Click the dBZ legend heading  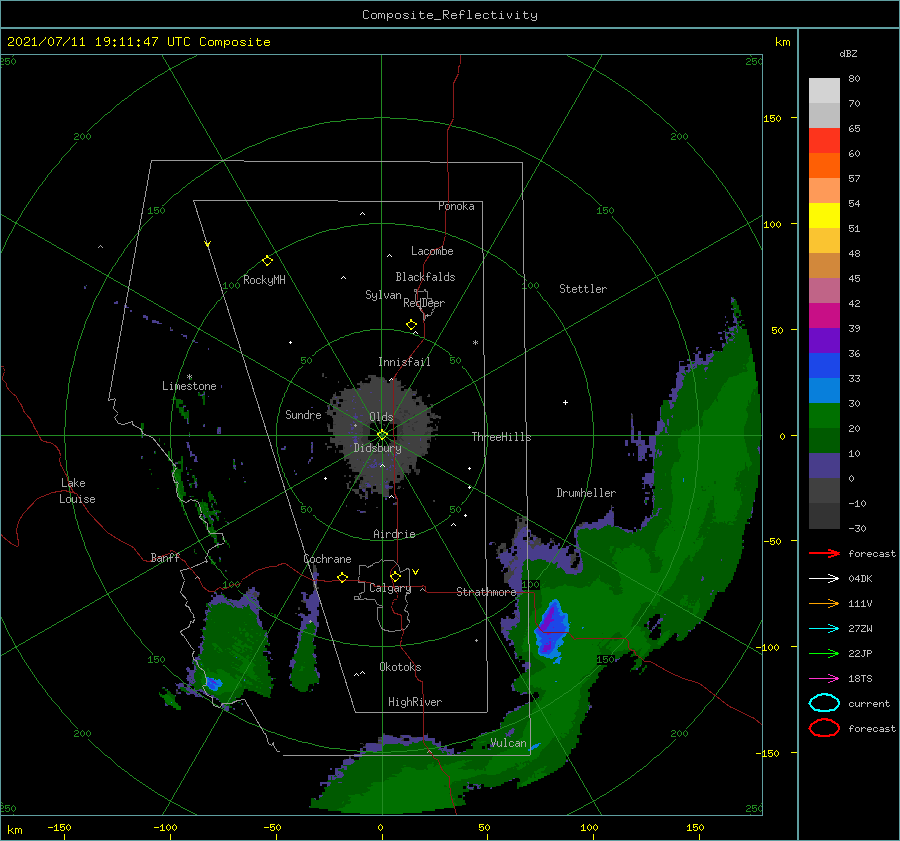pos(848,53)
